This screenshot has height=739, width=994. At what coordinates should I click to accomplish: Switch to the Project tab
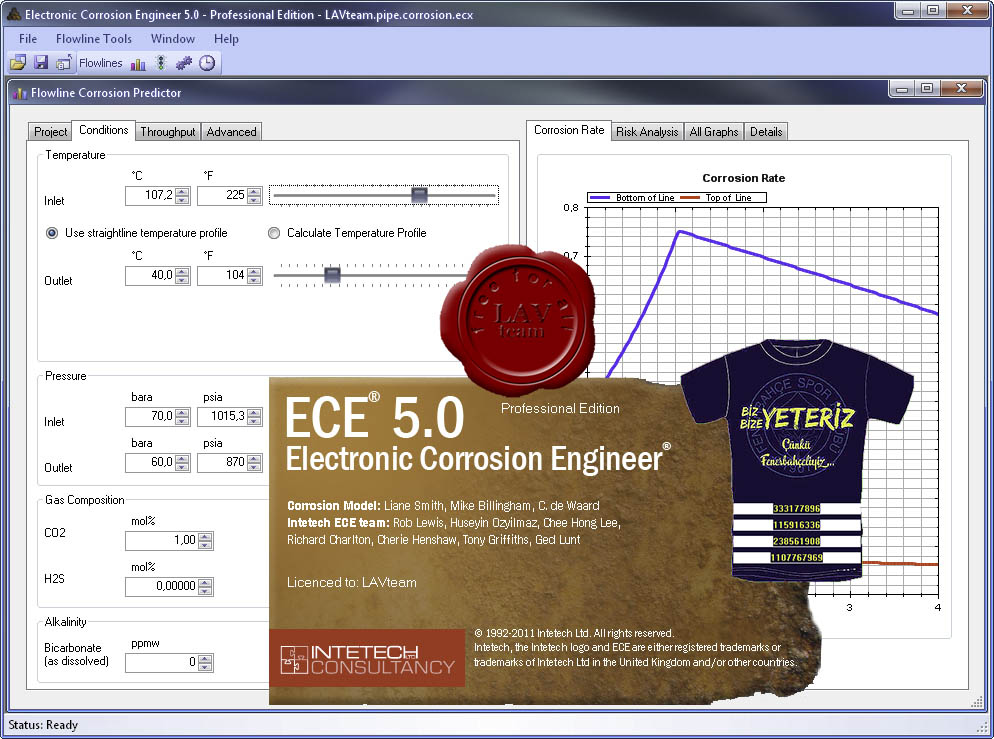(50, 131)
